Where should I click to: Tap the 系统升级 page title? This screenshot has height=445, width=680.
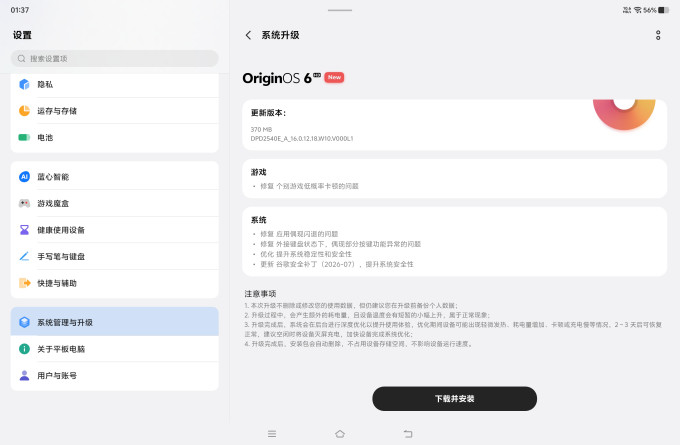pos(280,35)
